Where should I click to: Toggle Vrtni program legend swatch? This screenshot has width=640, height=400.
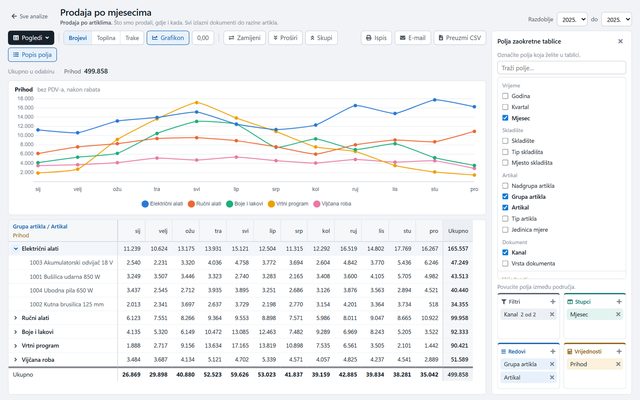271,204
